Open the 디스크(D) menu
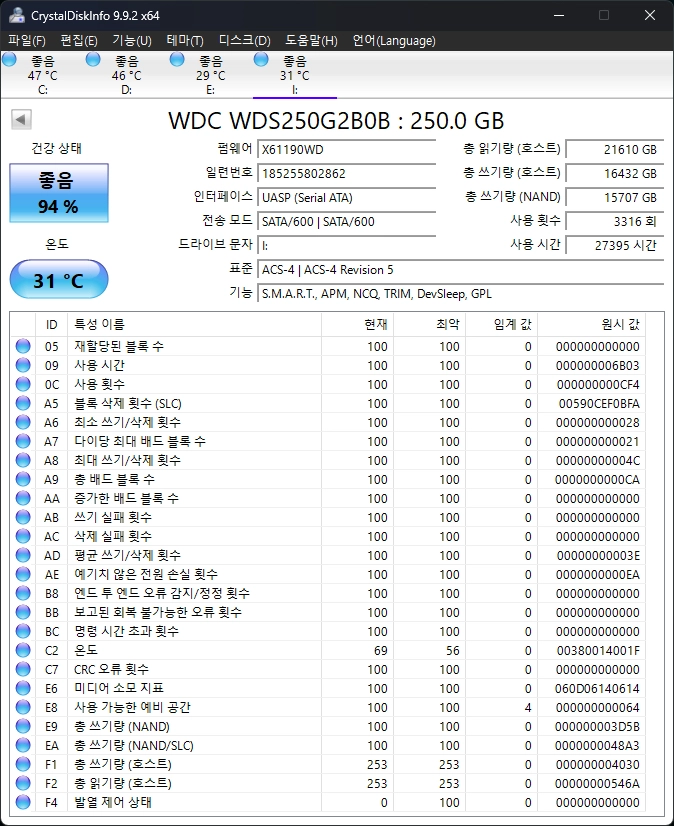Image resolution: width=674 pixels, height=826 pixels. pyautogui.click(x=245, y=41)
